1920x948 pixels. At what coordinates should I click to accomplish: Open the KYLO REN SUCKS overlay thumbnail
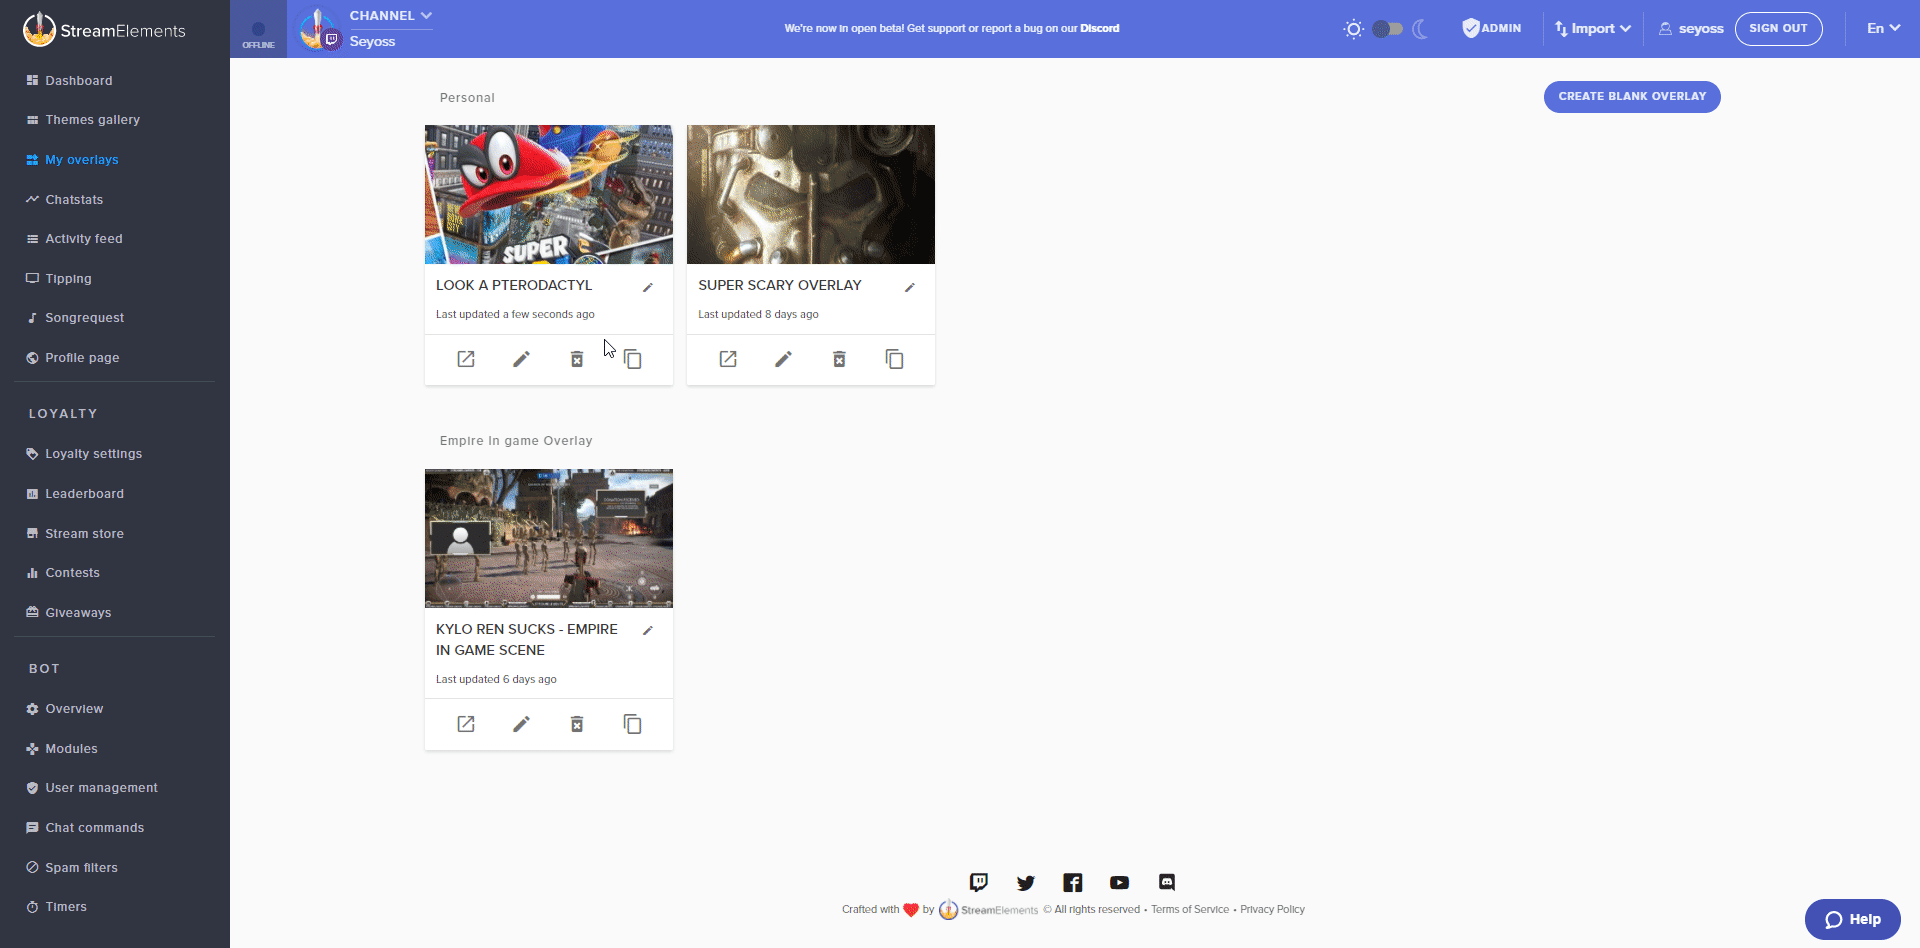pos(549,538)
